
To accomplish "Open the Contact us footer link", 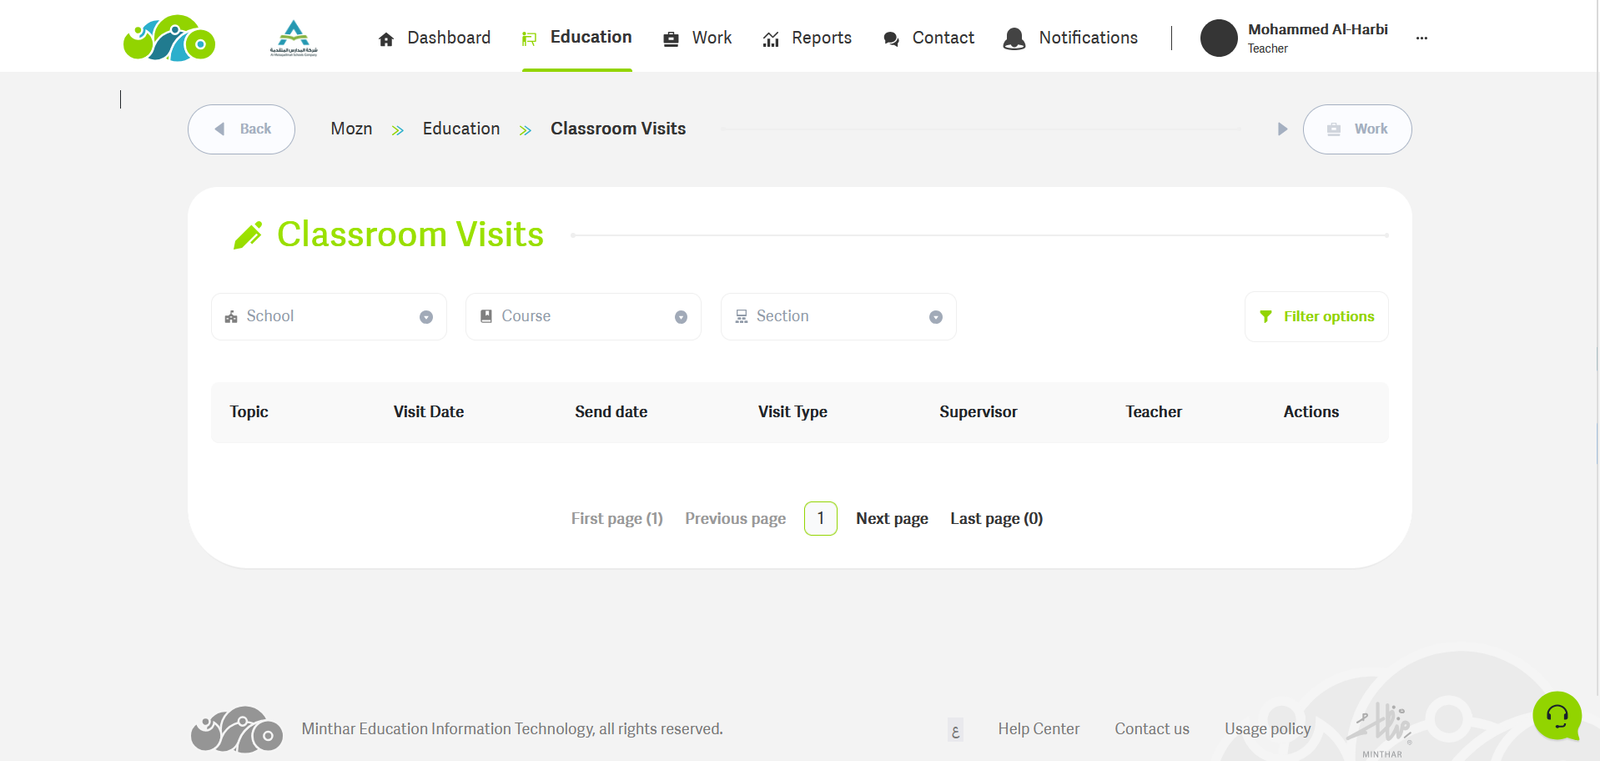I will [1152, 729].
